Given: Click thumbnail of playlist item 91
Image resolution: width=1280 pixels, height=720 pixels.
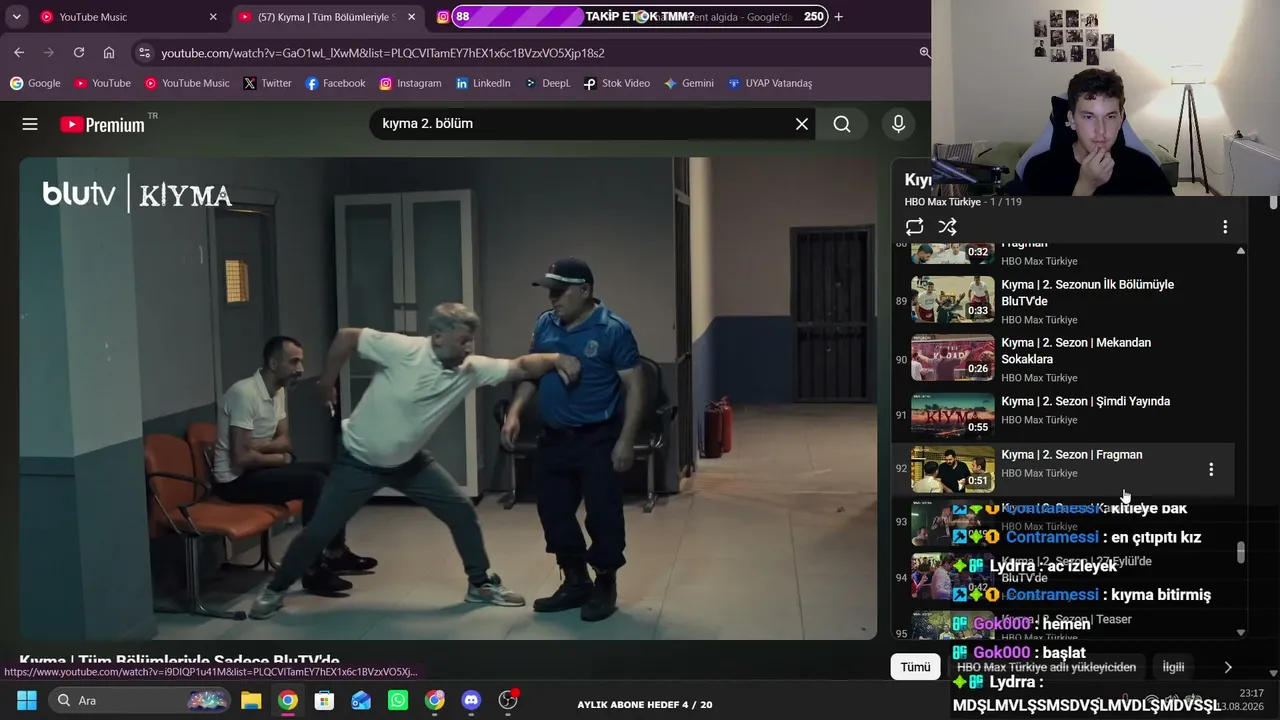Looking at the screenshot, I should tap(953, 415).
